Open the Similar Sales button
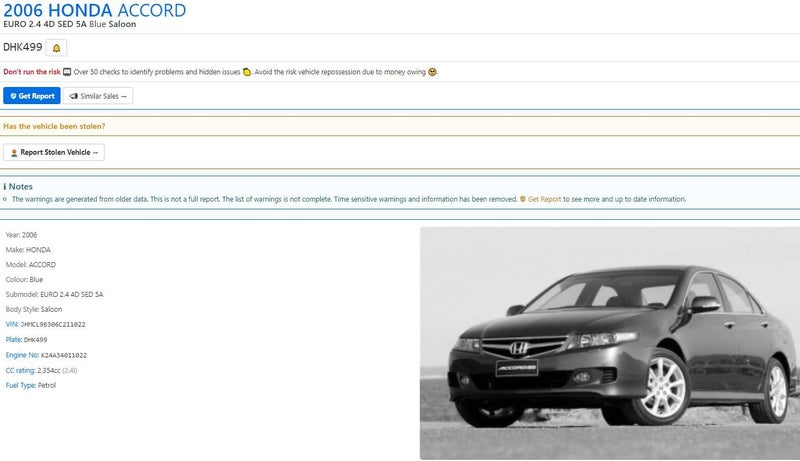This screenshot has height=461, width=800. pos(98,96)
